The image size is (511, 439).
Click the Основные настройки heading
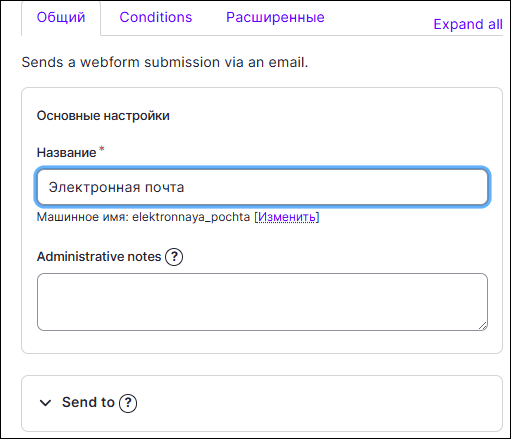pos(103,116)
